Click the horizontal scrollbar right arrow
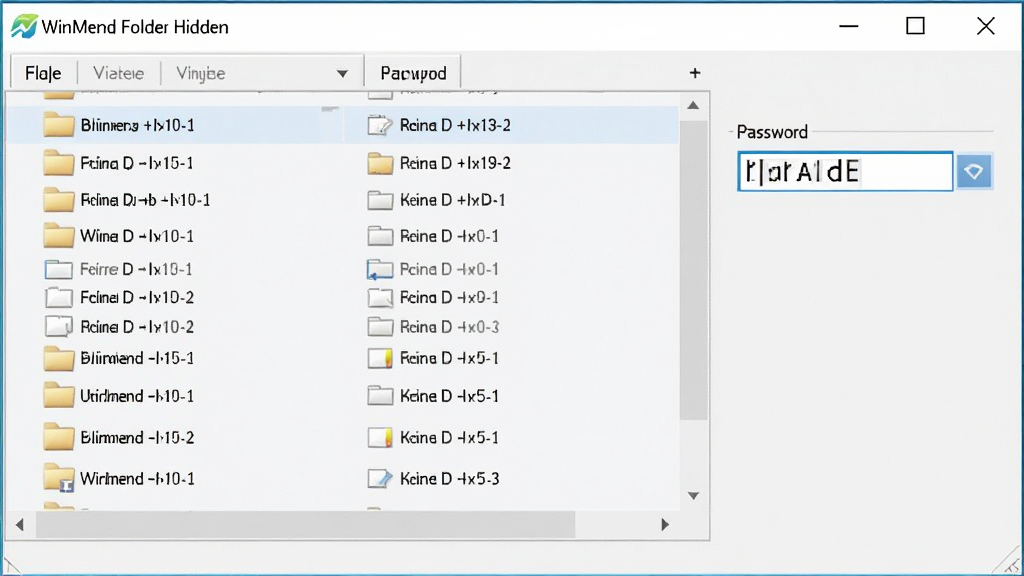Image resolution: width=1024 pixels, height=576 pixels. (x=665, y=524)
